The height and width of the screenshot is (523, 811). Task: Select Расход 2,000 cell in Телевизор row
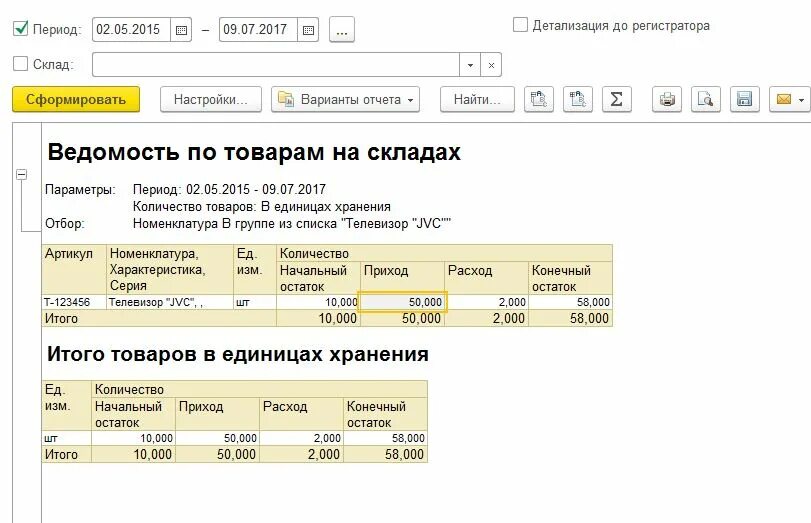tap(487, 302)
